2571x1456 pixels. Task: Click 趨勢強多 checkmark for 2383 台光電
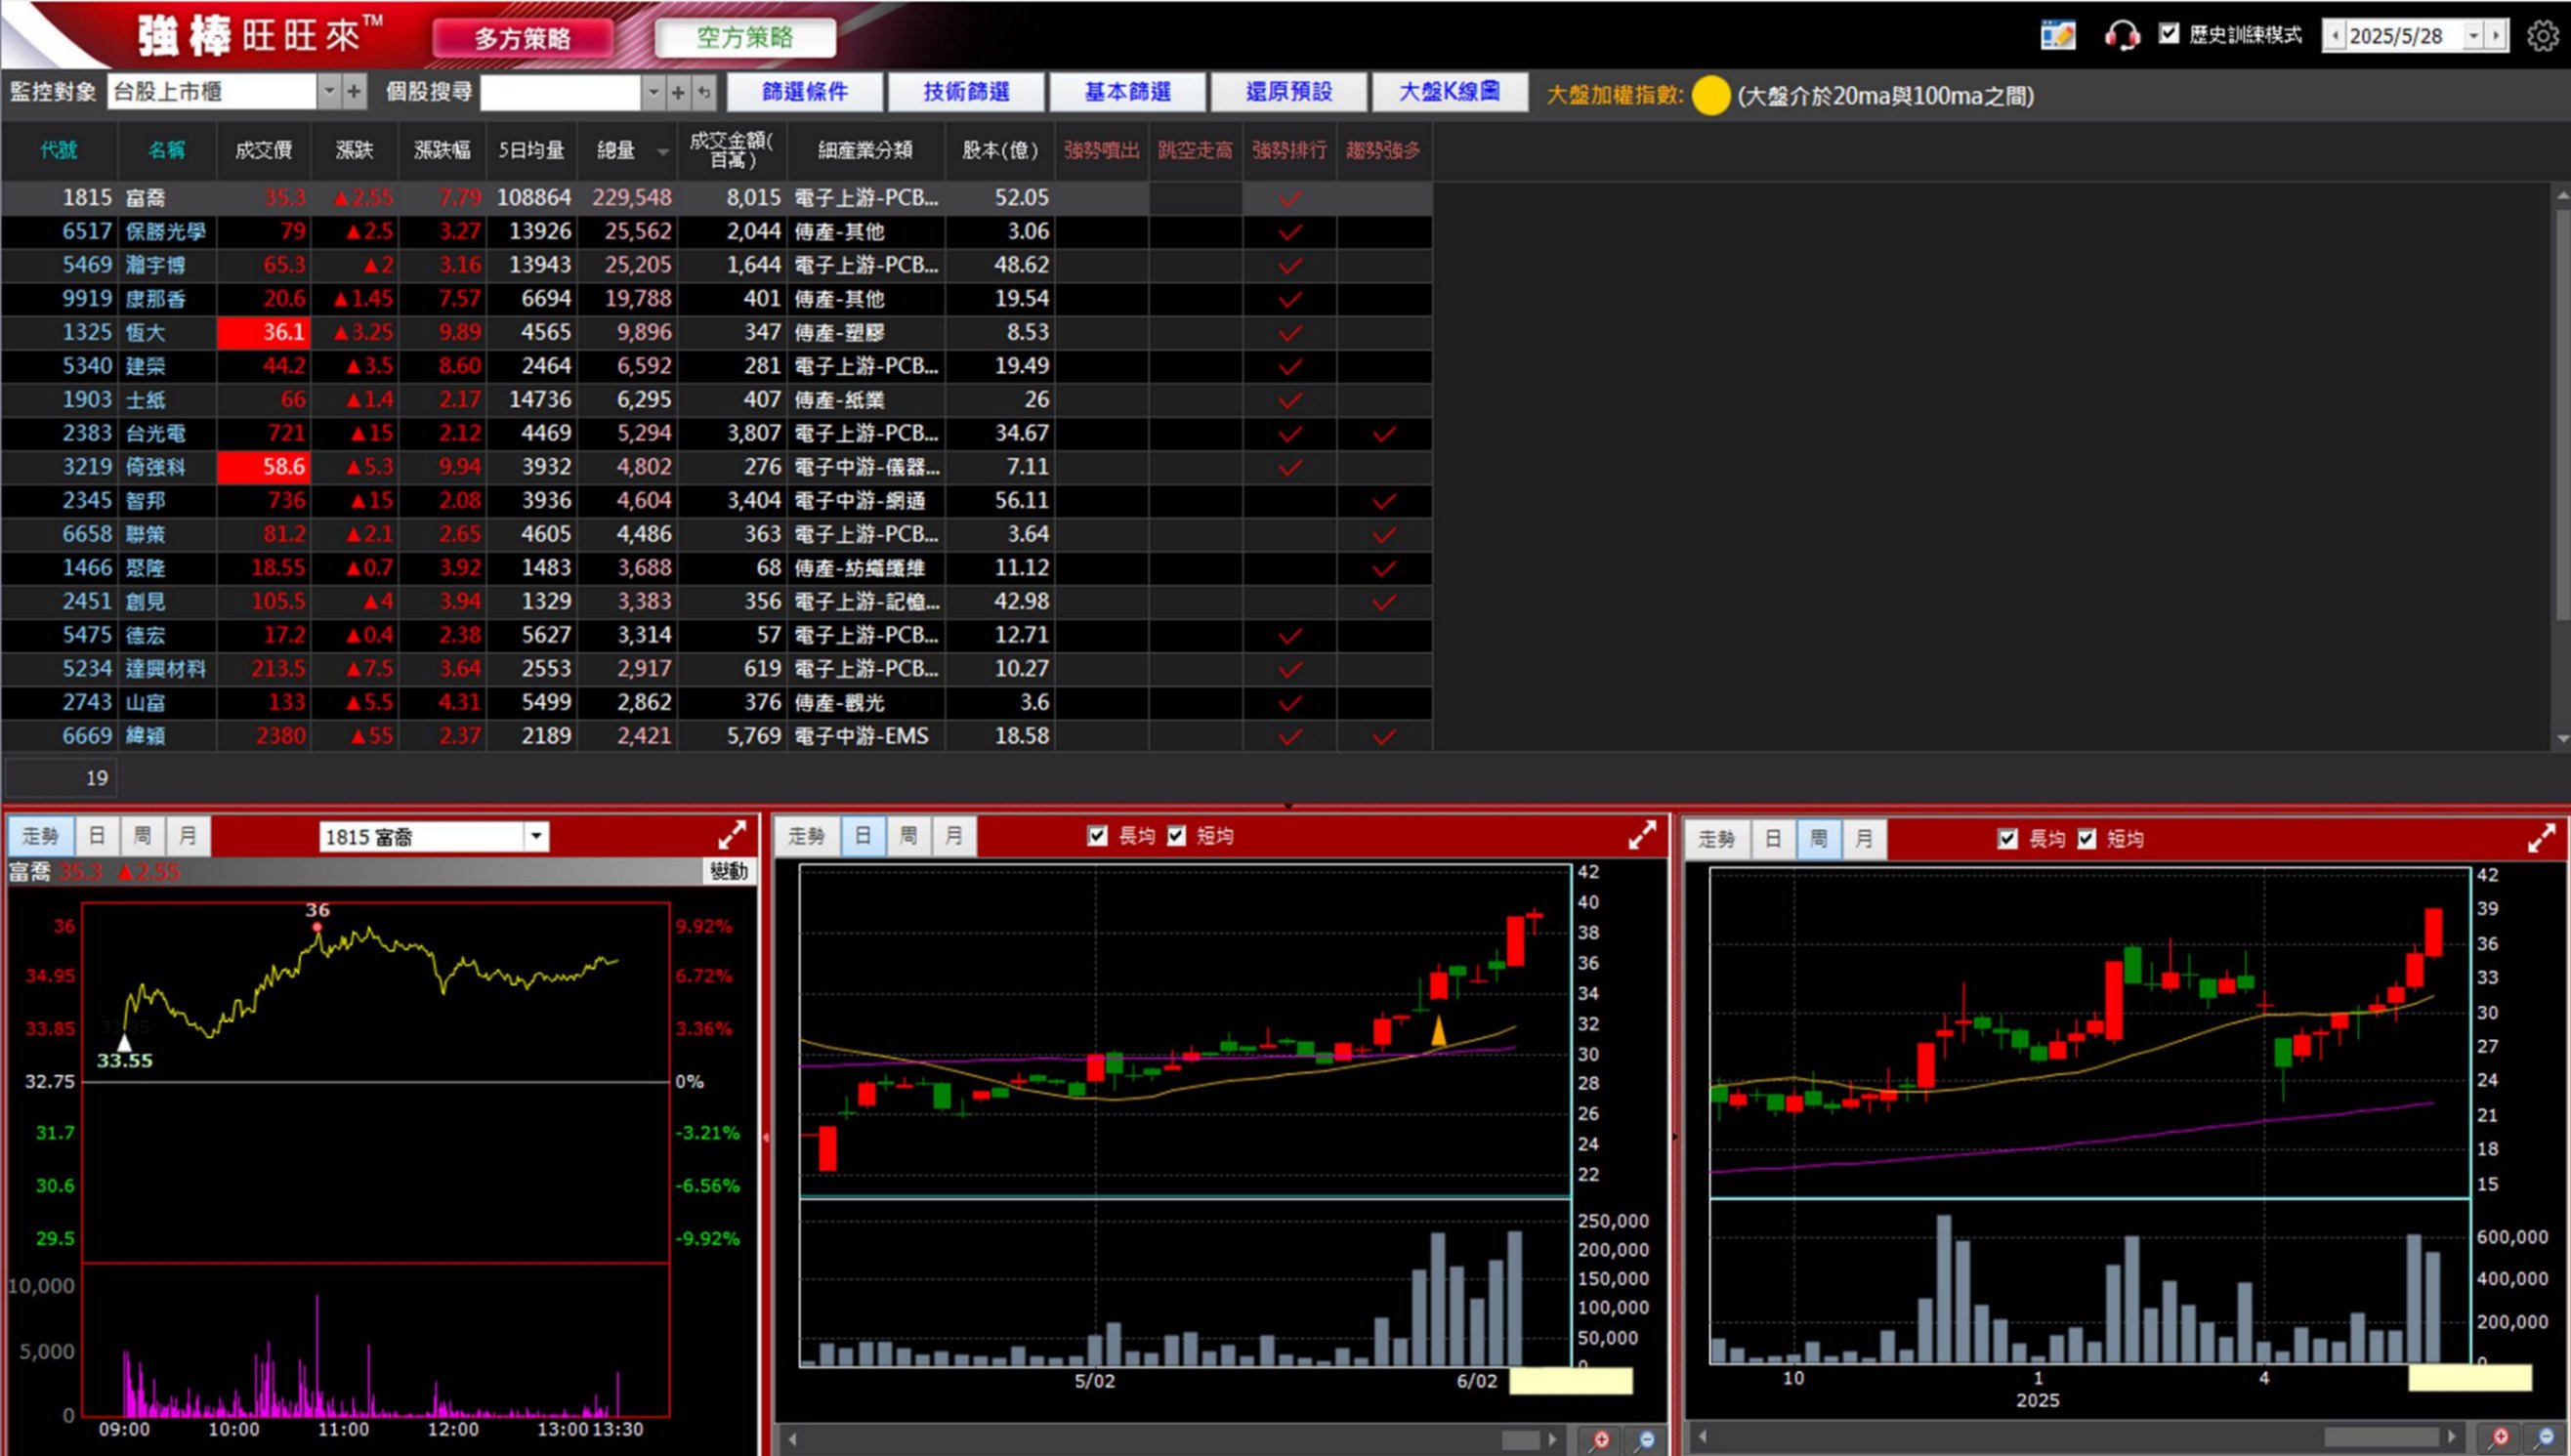[x=1384, y=434]
